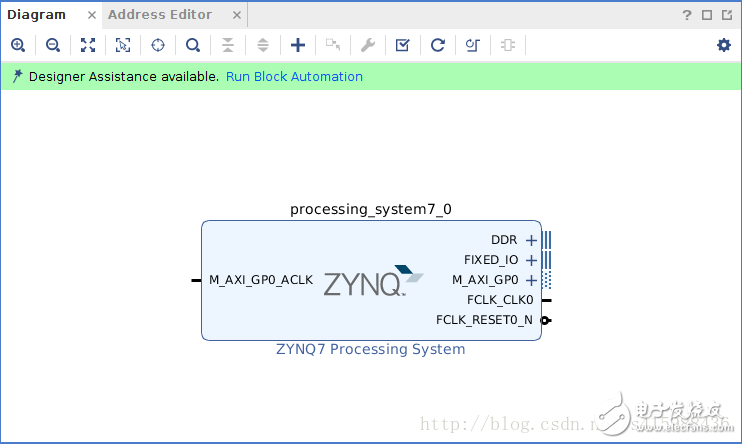Click the Validate Design checkmark icon
The width and height of the screenshot is (742, 444).
point(403,45)
